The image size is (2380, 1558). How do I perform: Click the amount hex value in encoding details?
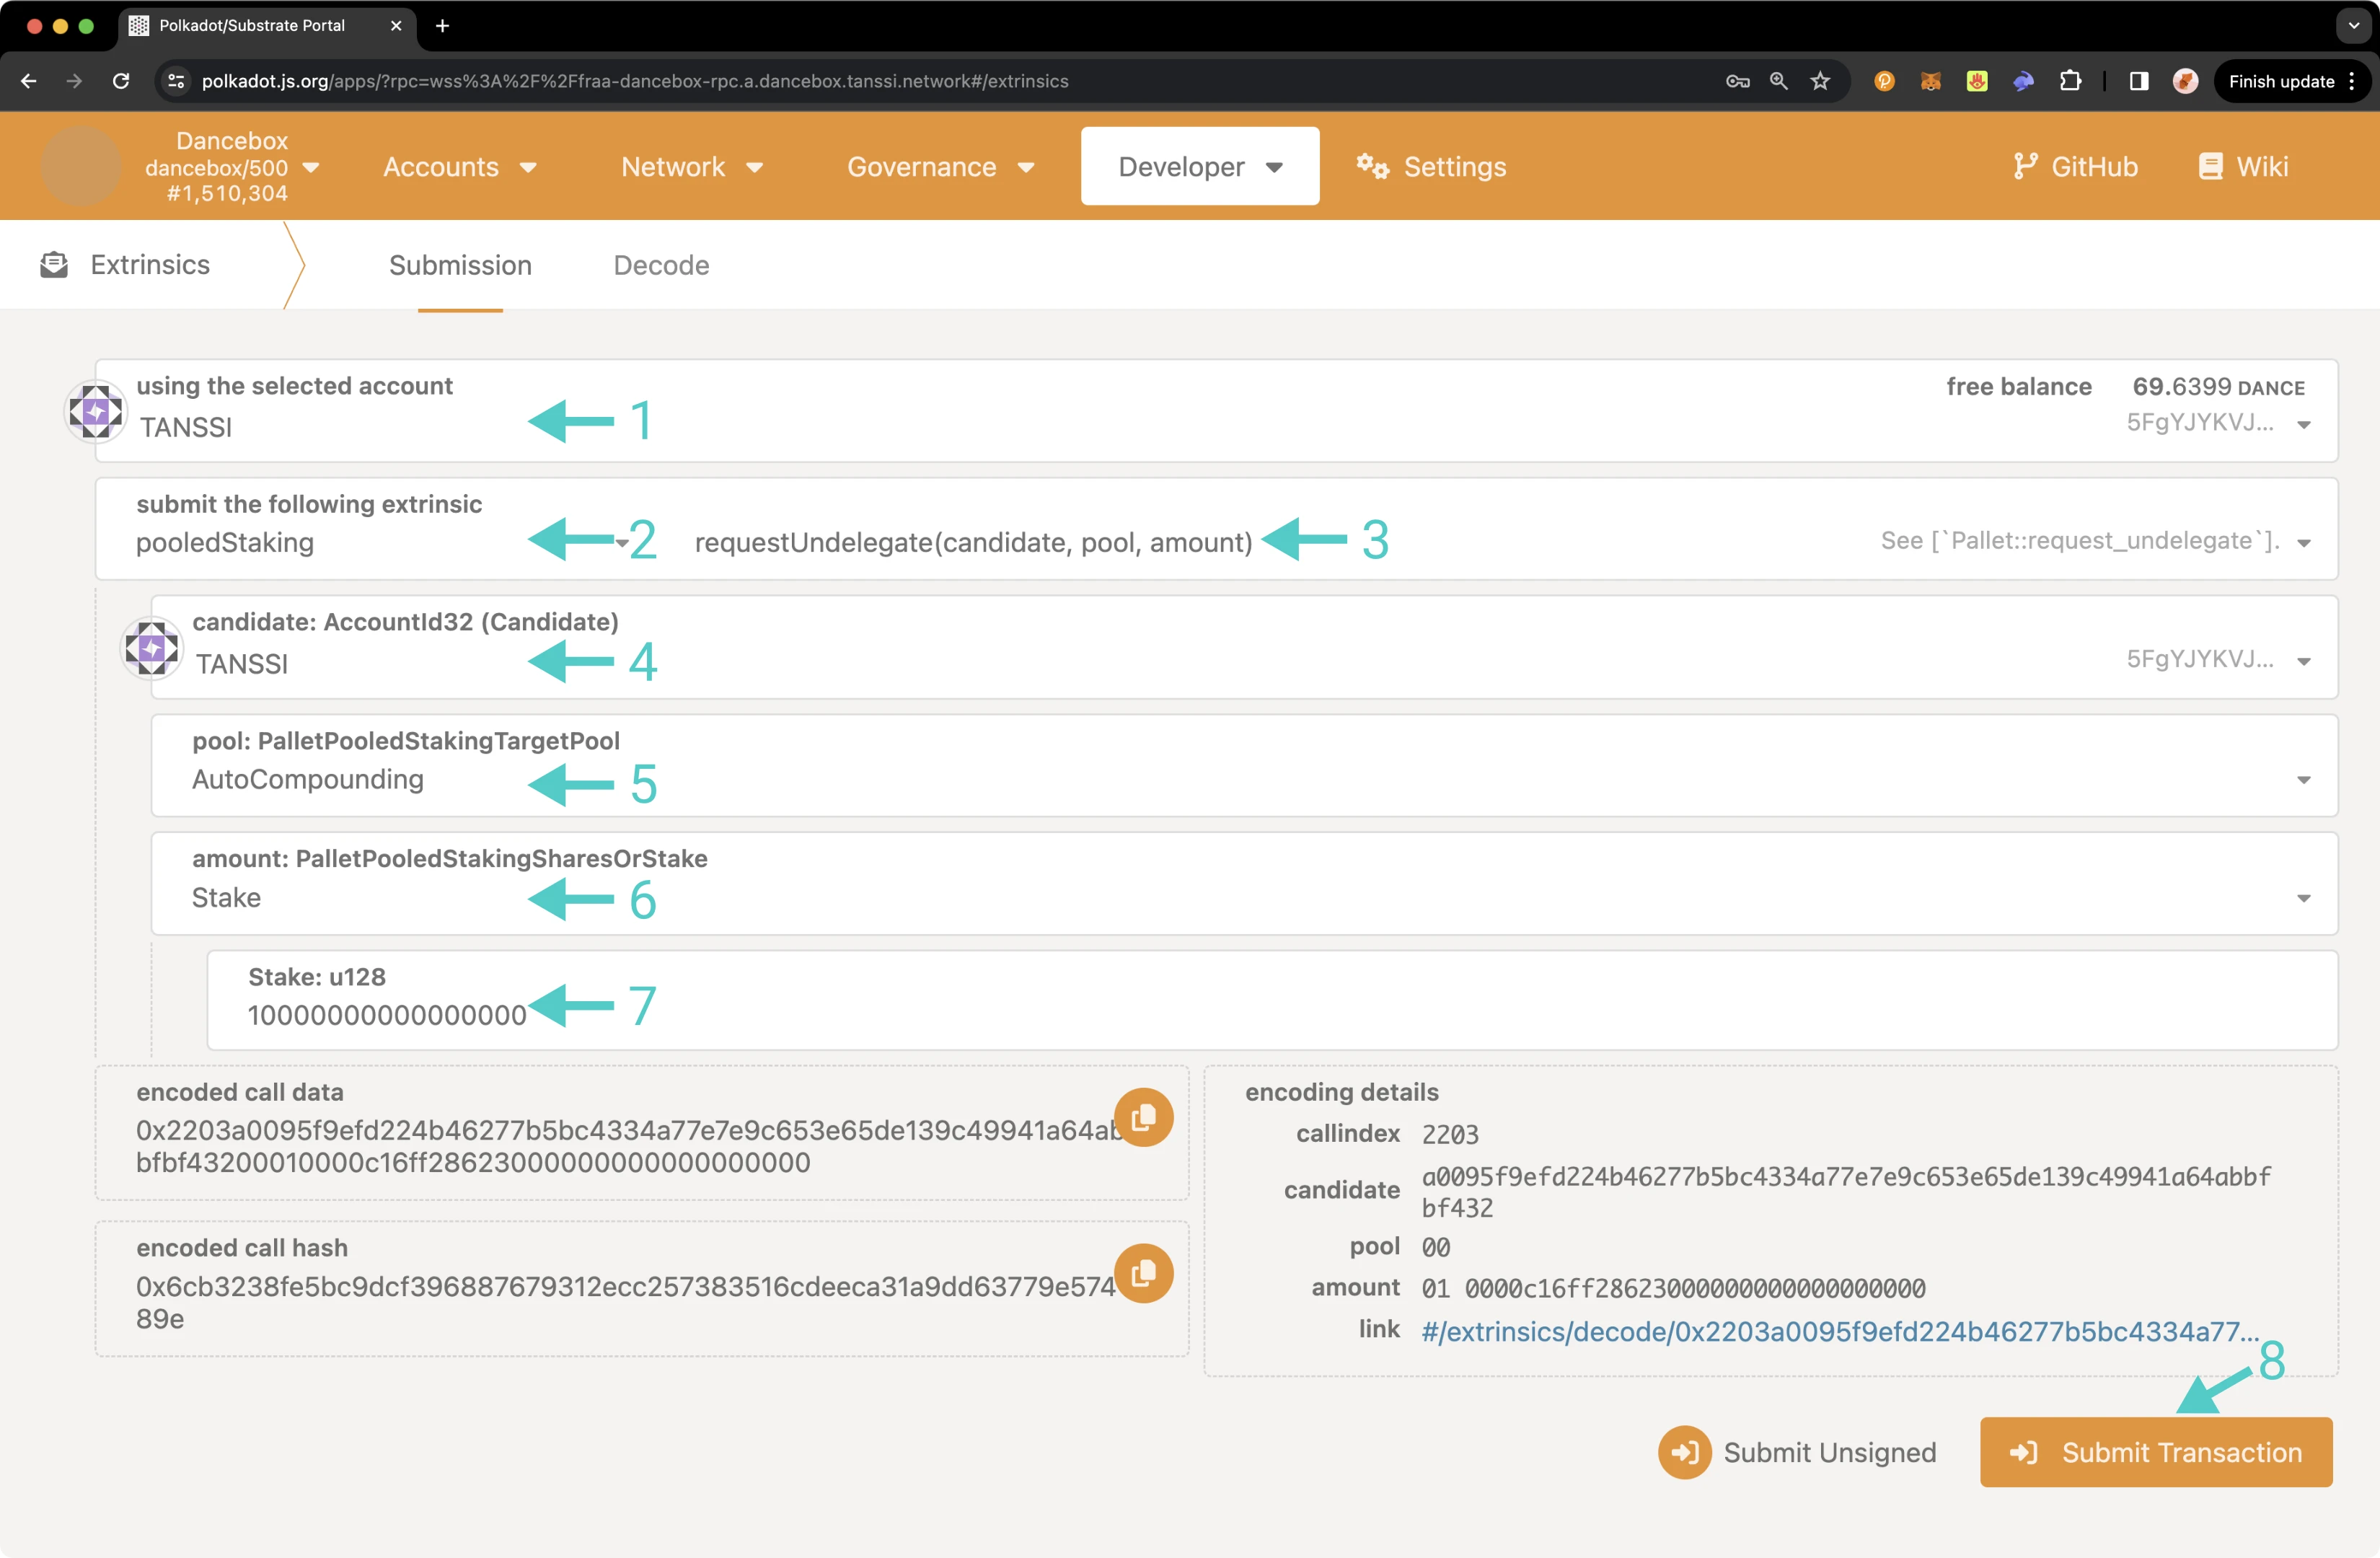coord(1673,1288)
